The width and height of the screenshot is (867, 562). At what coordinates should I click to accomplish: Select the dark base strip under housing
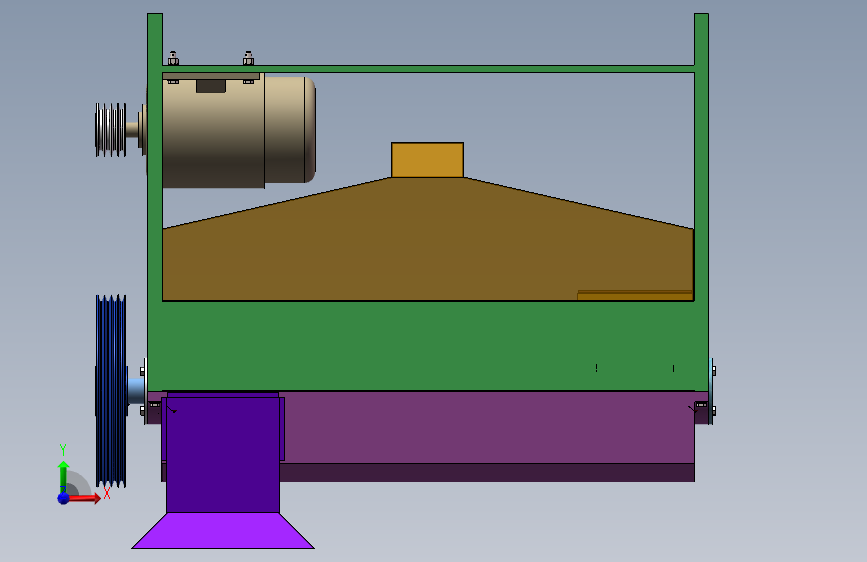pyautogui.click(x=487, y=472)
